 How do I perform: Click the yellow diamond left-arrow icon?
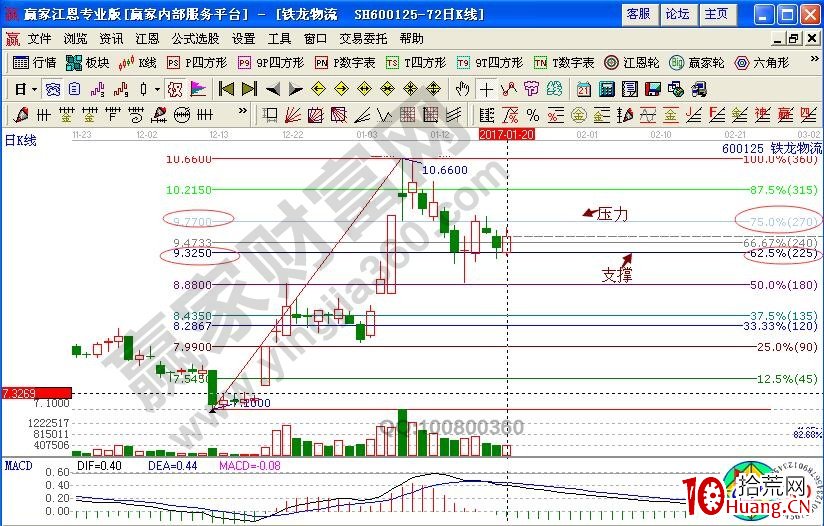coord(318,89)
